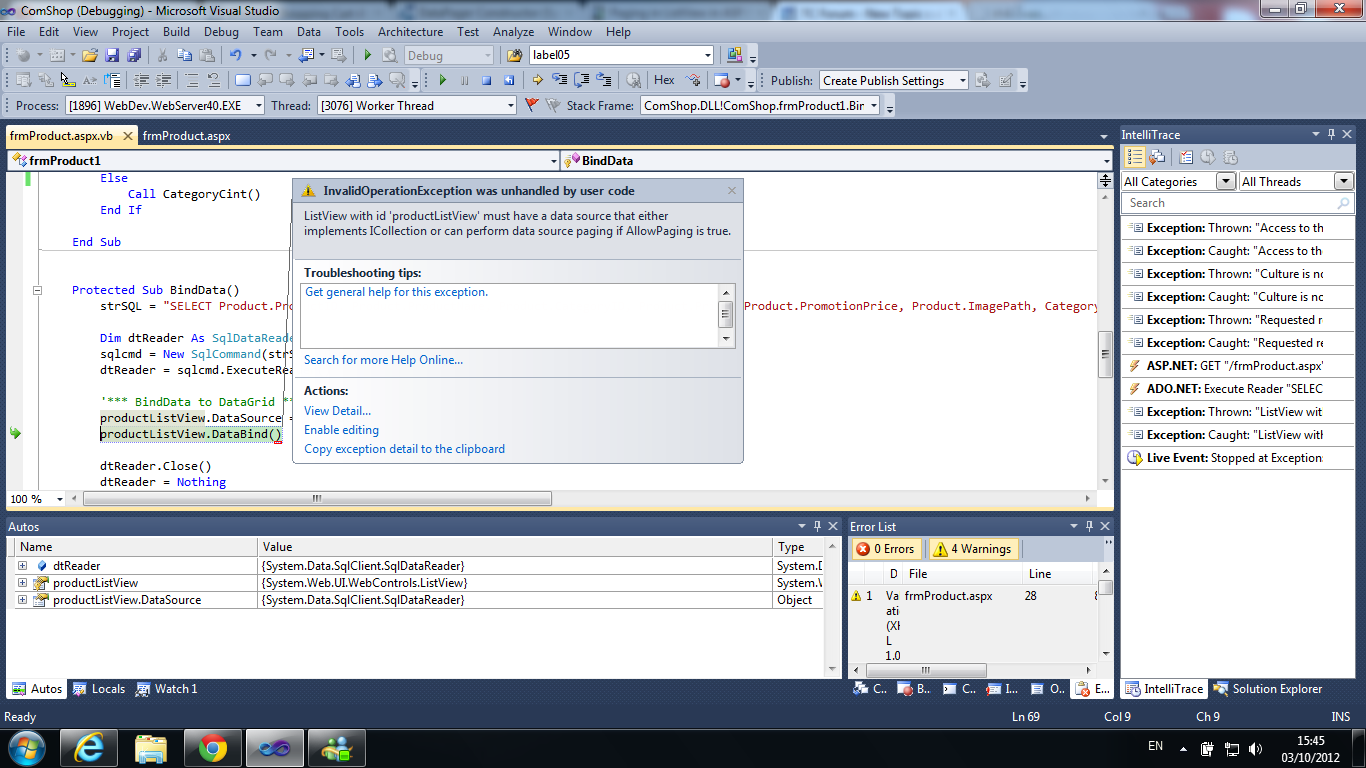Open Internet Explorer from the taskbar
1366x768 pixels.
[x=87, y=748]
